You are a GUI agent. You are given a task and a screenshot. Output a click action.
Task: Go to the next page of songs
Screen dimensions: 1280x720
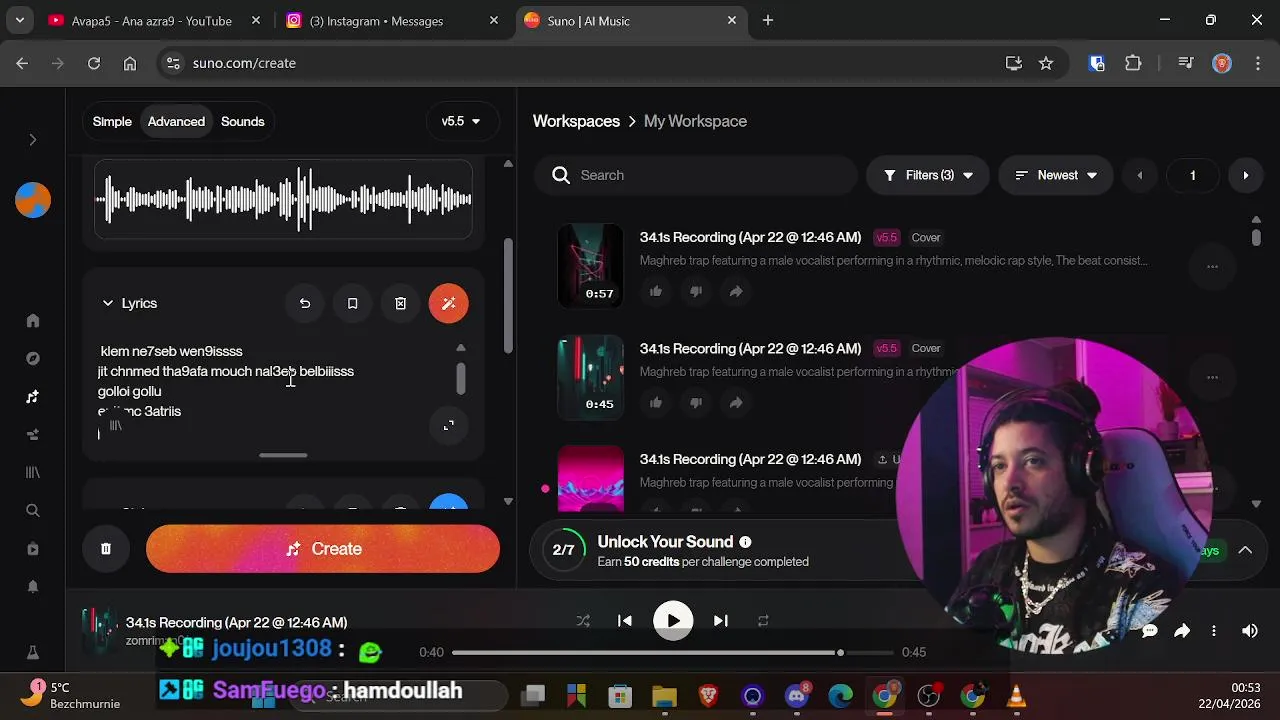coord(1245,175)
